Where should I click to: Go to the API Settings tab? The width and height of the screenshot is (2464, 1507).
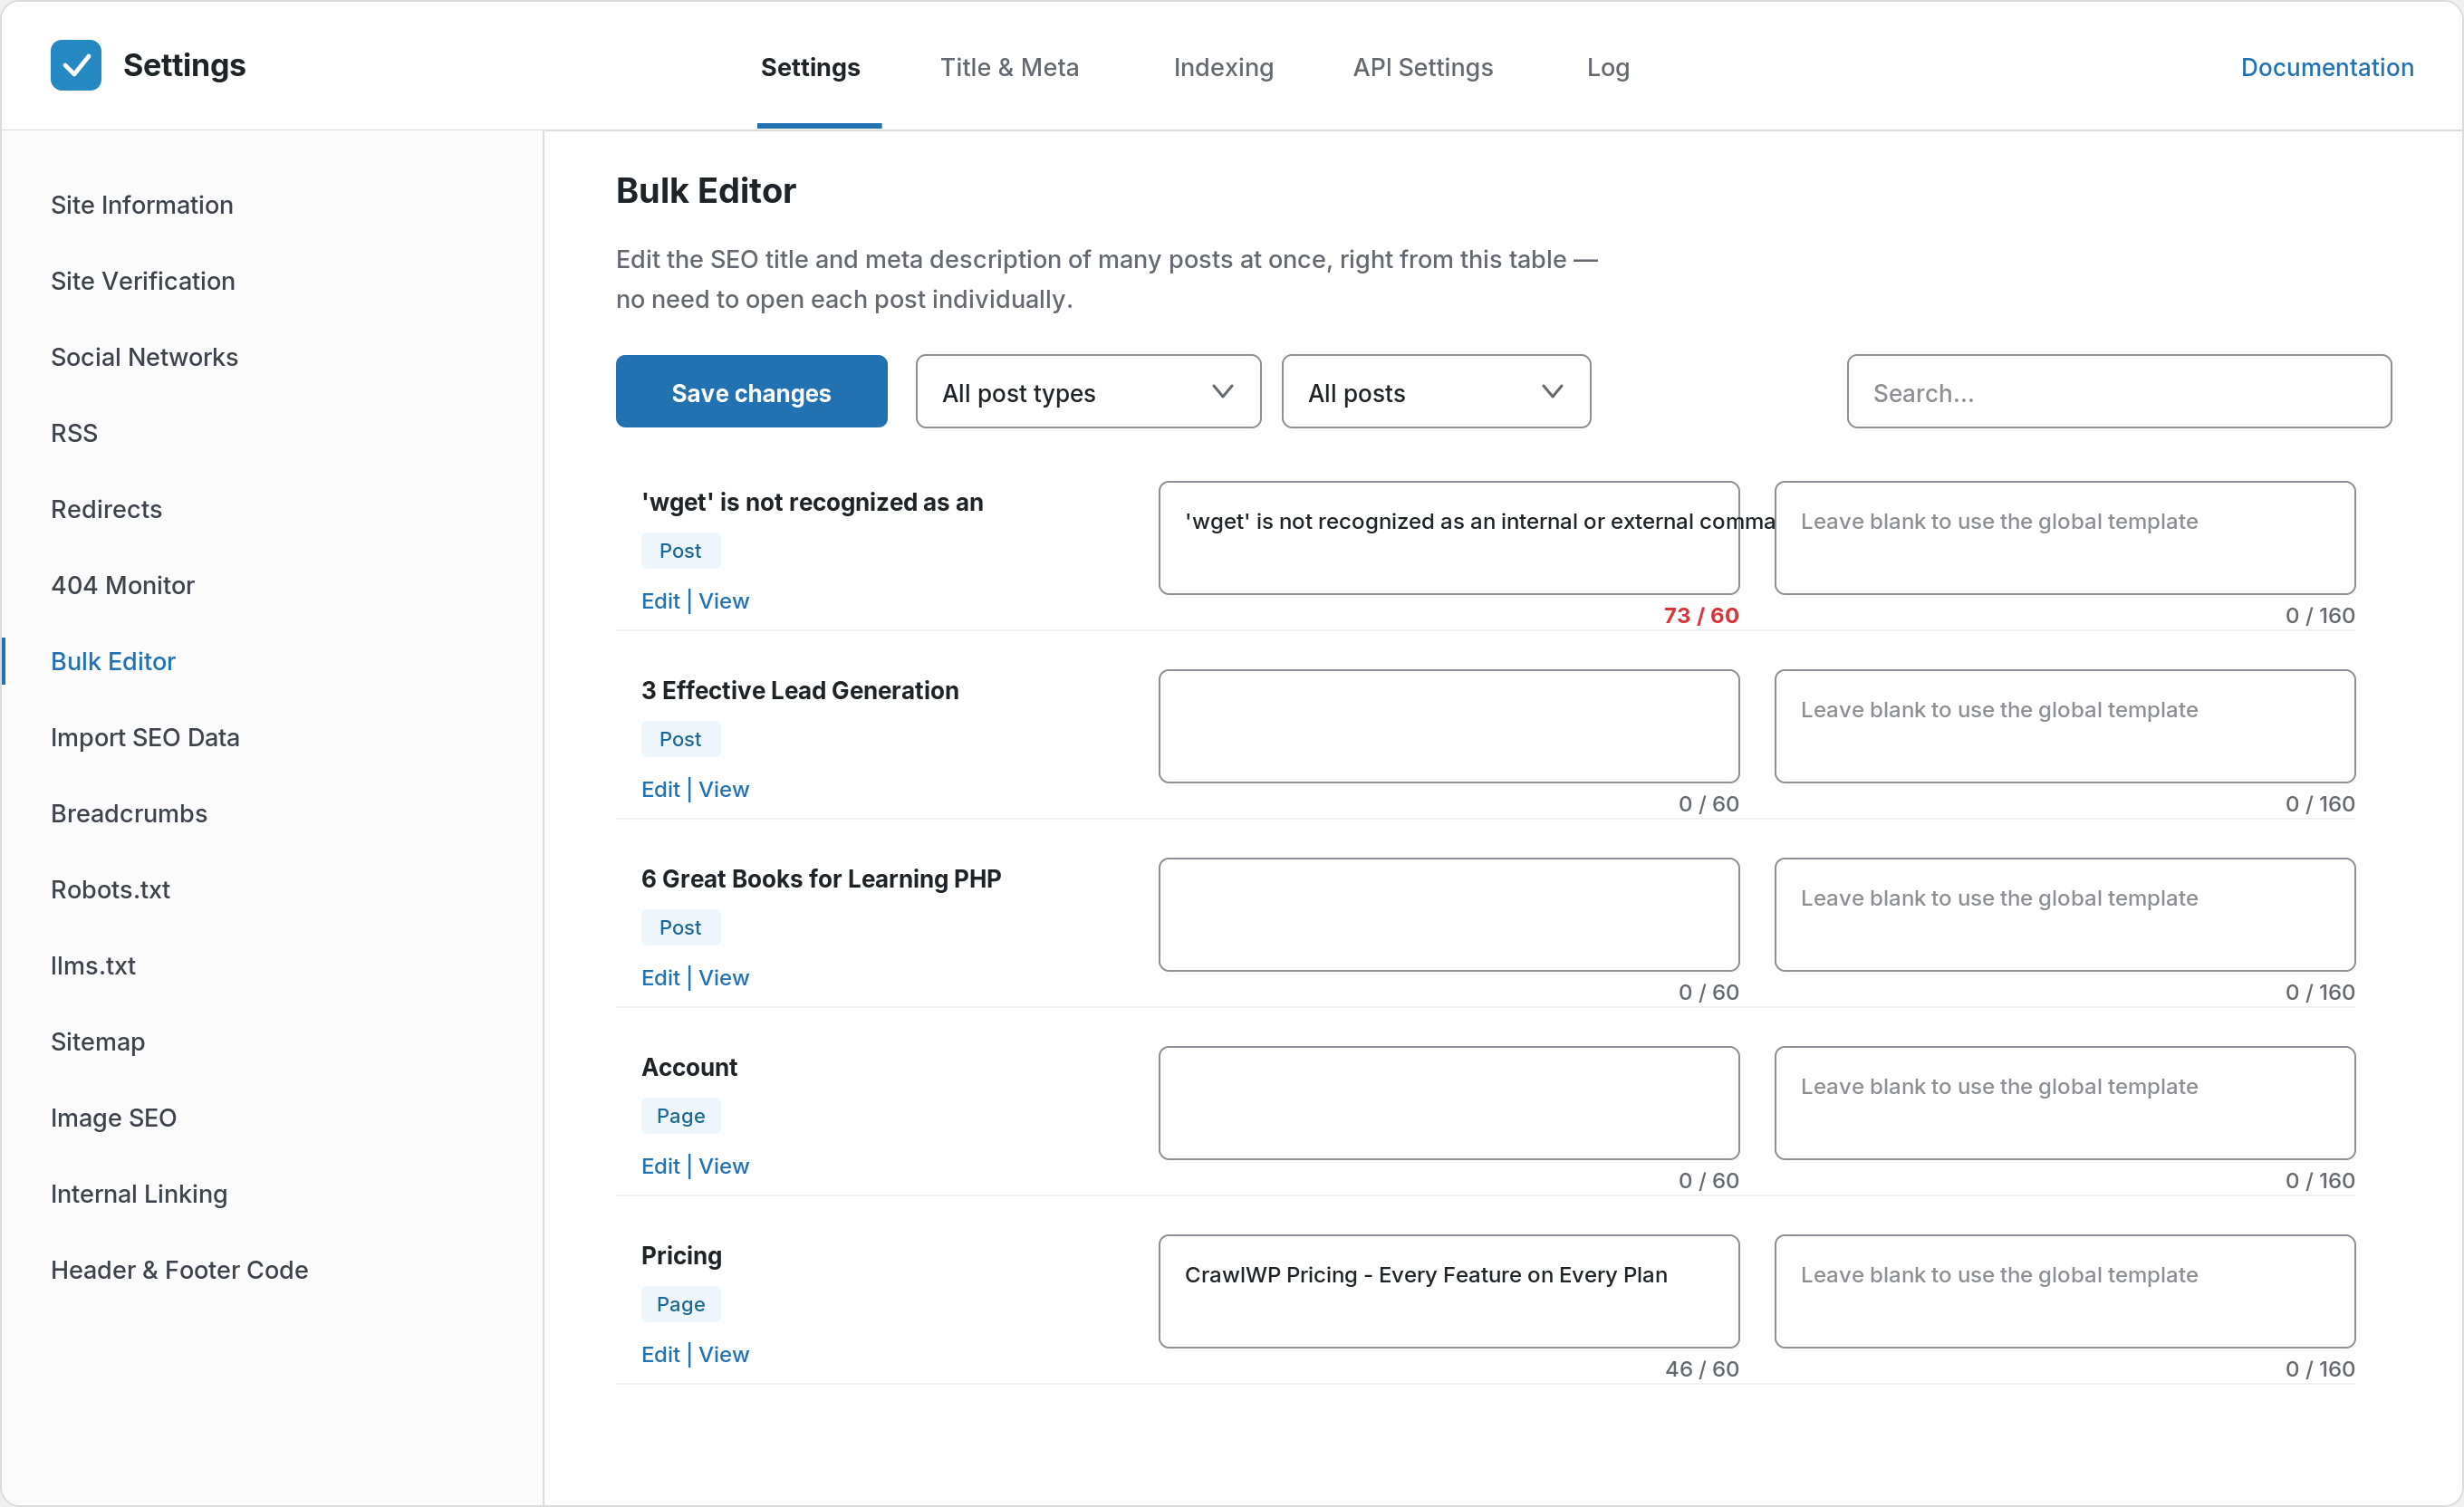point(1422,67)
